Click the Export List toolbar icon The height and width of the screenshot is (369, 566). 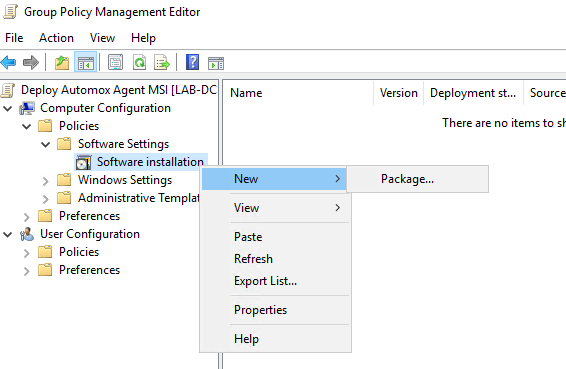[162, 62]
